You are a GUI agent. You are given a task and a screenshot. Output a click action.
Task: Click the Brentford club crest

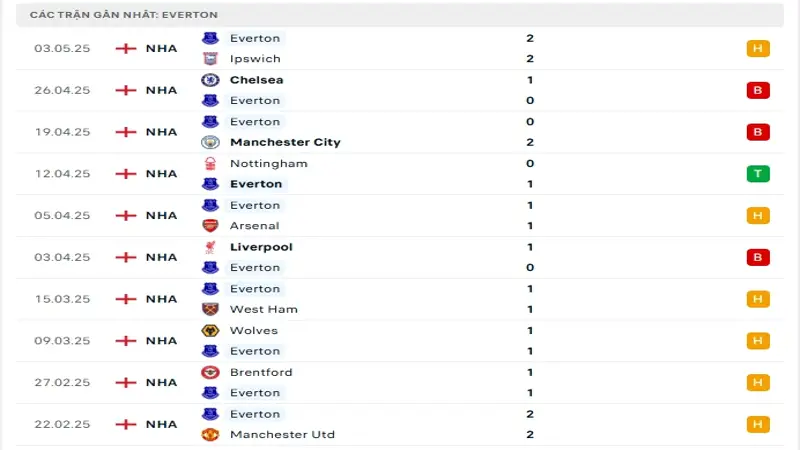[x=210, y=372]
